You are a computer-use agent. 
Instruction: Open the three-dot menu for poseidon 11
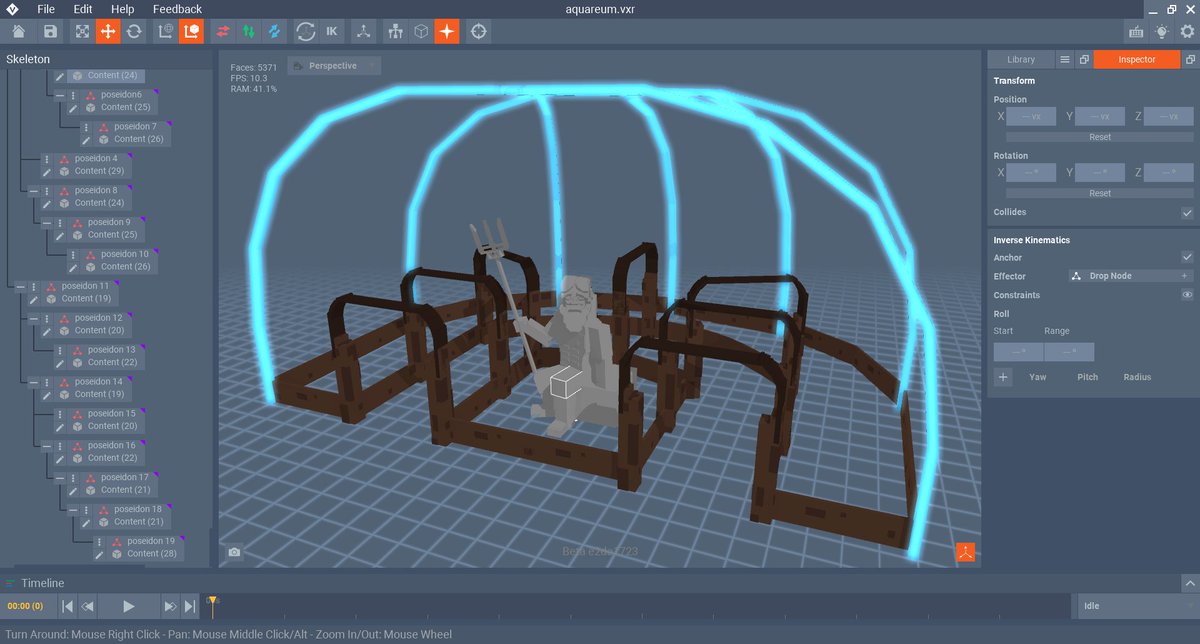click(33, 286)
